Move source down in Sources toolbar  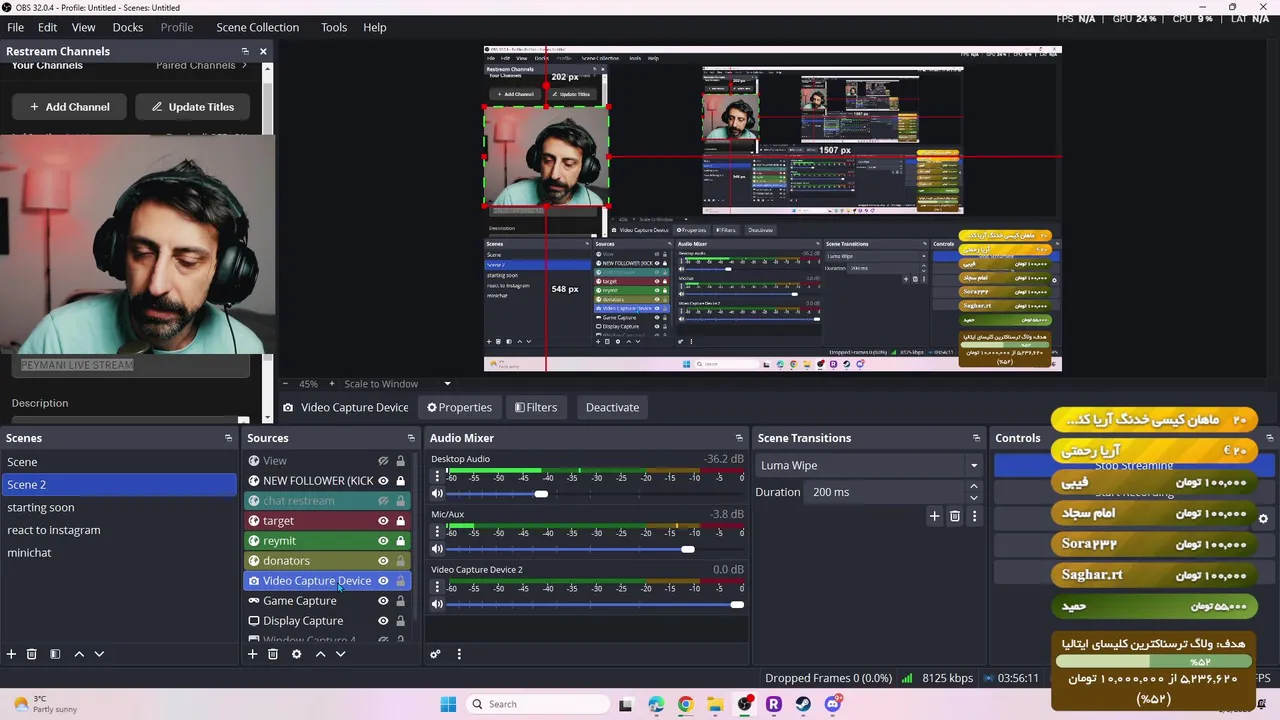point(340,654)
